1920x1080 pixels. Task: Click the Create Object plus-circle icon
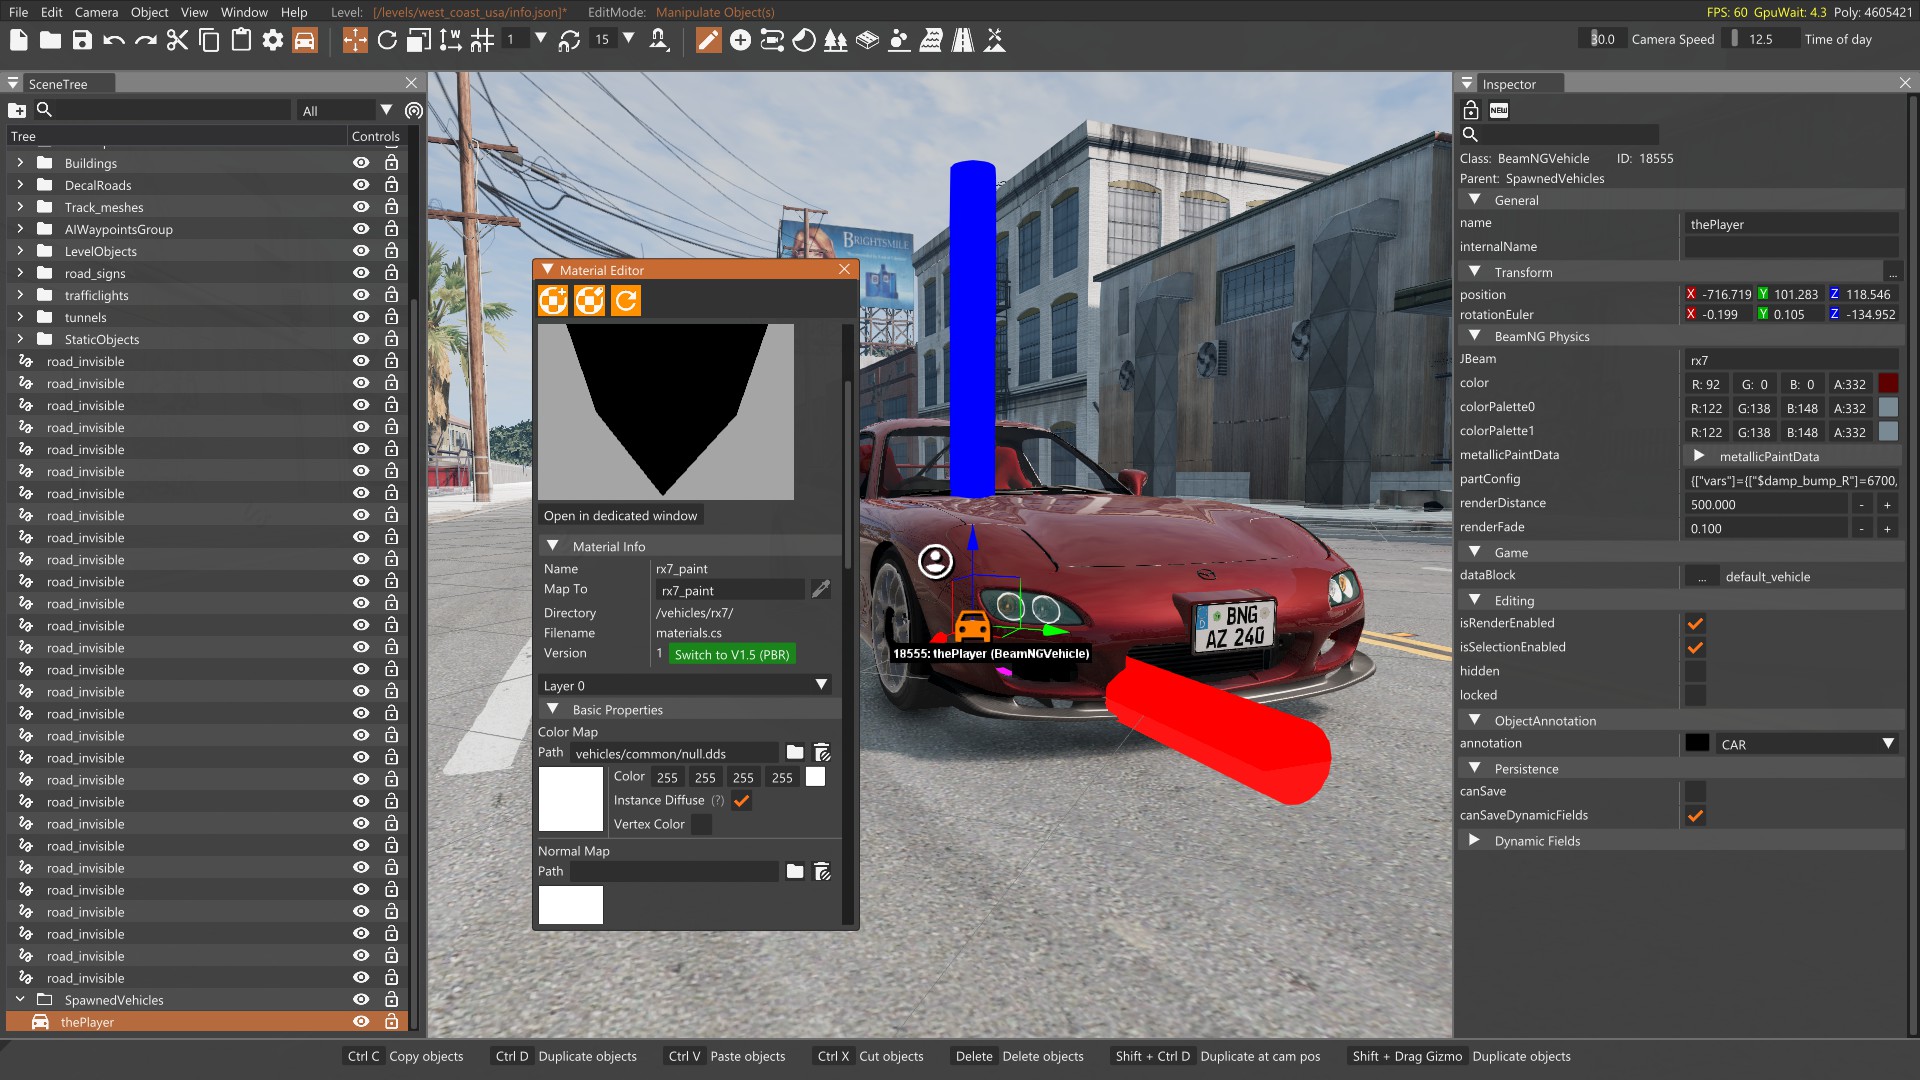click(x=740, y=40)
